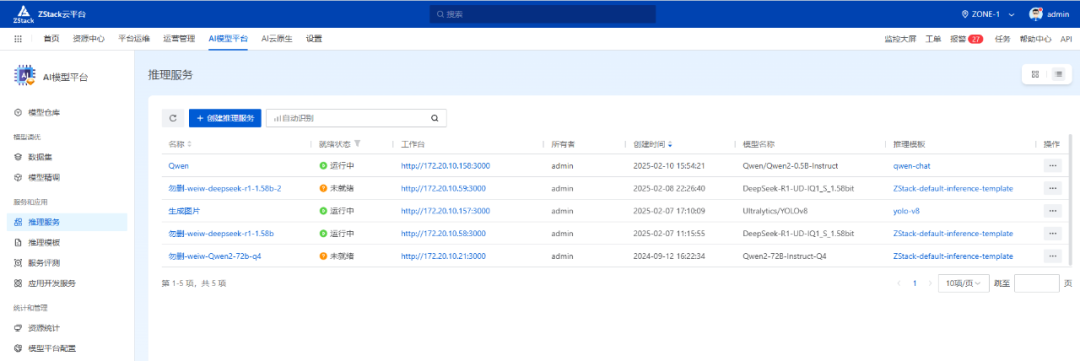
Task: Open the 运营管理 top menu
Action: coord(179,39)
